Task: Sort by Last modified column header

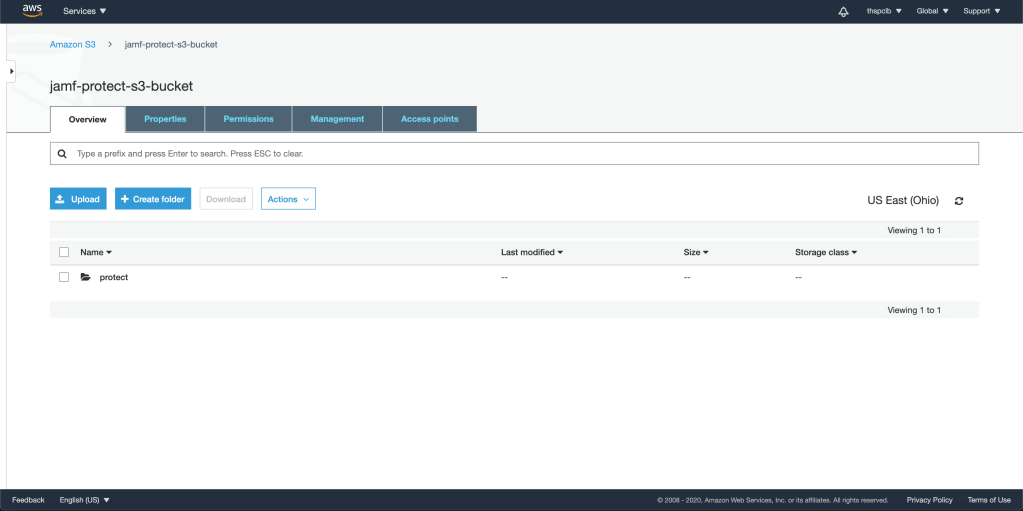Action: click(532, 252)
